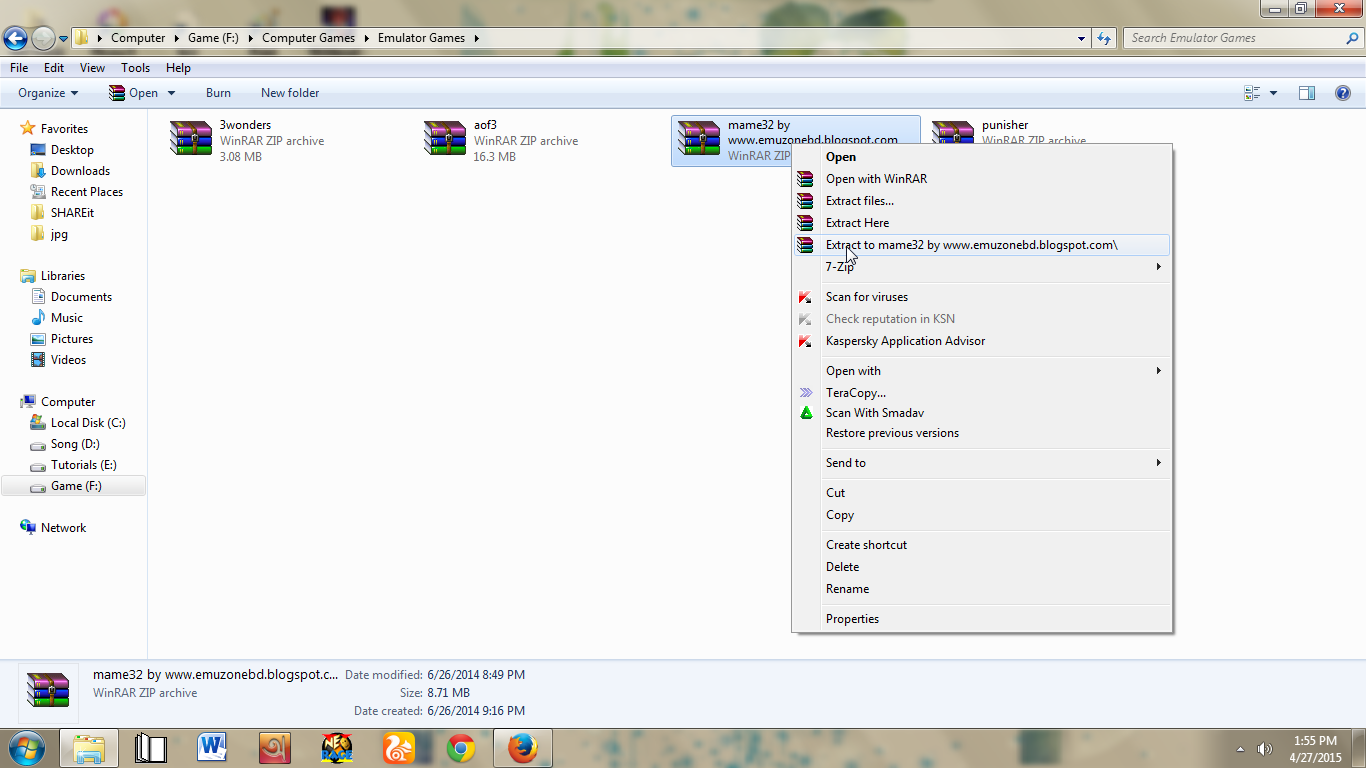This screenshot has height=768, width=1366.
Task: Toggle the preview pane button
Action: pyautogui.click(x=1307, y=93)
